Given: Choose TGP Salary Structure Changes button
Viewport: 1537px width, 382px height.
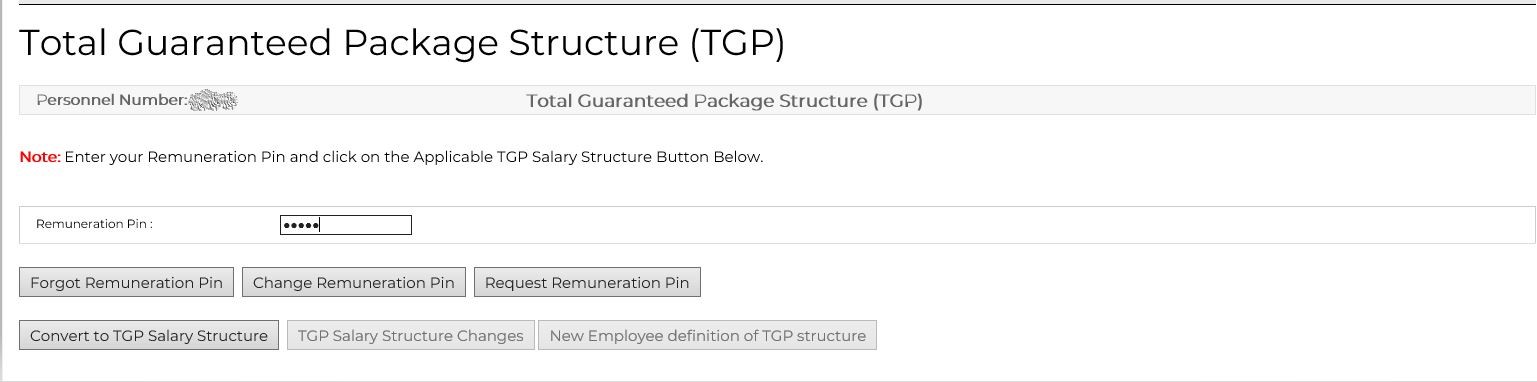Looking at the screenshot, I should [411, 335].
